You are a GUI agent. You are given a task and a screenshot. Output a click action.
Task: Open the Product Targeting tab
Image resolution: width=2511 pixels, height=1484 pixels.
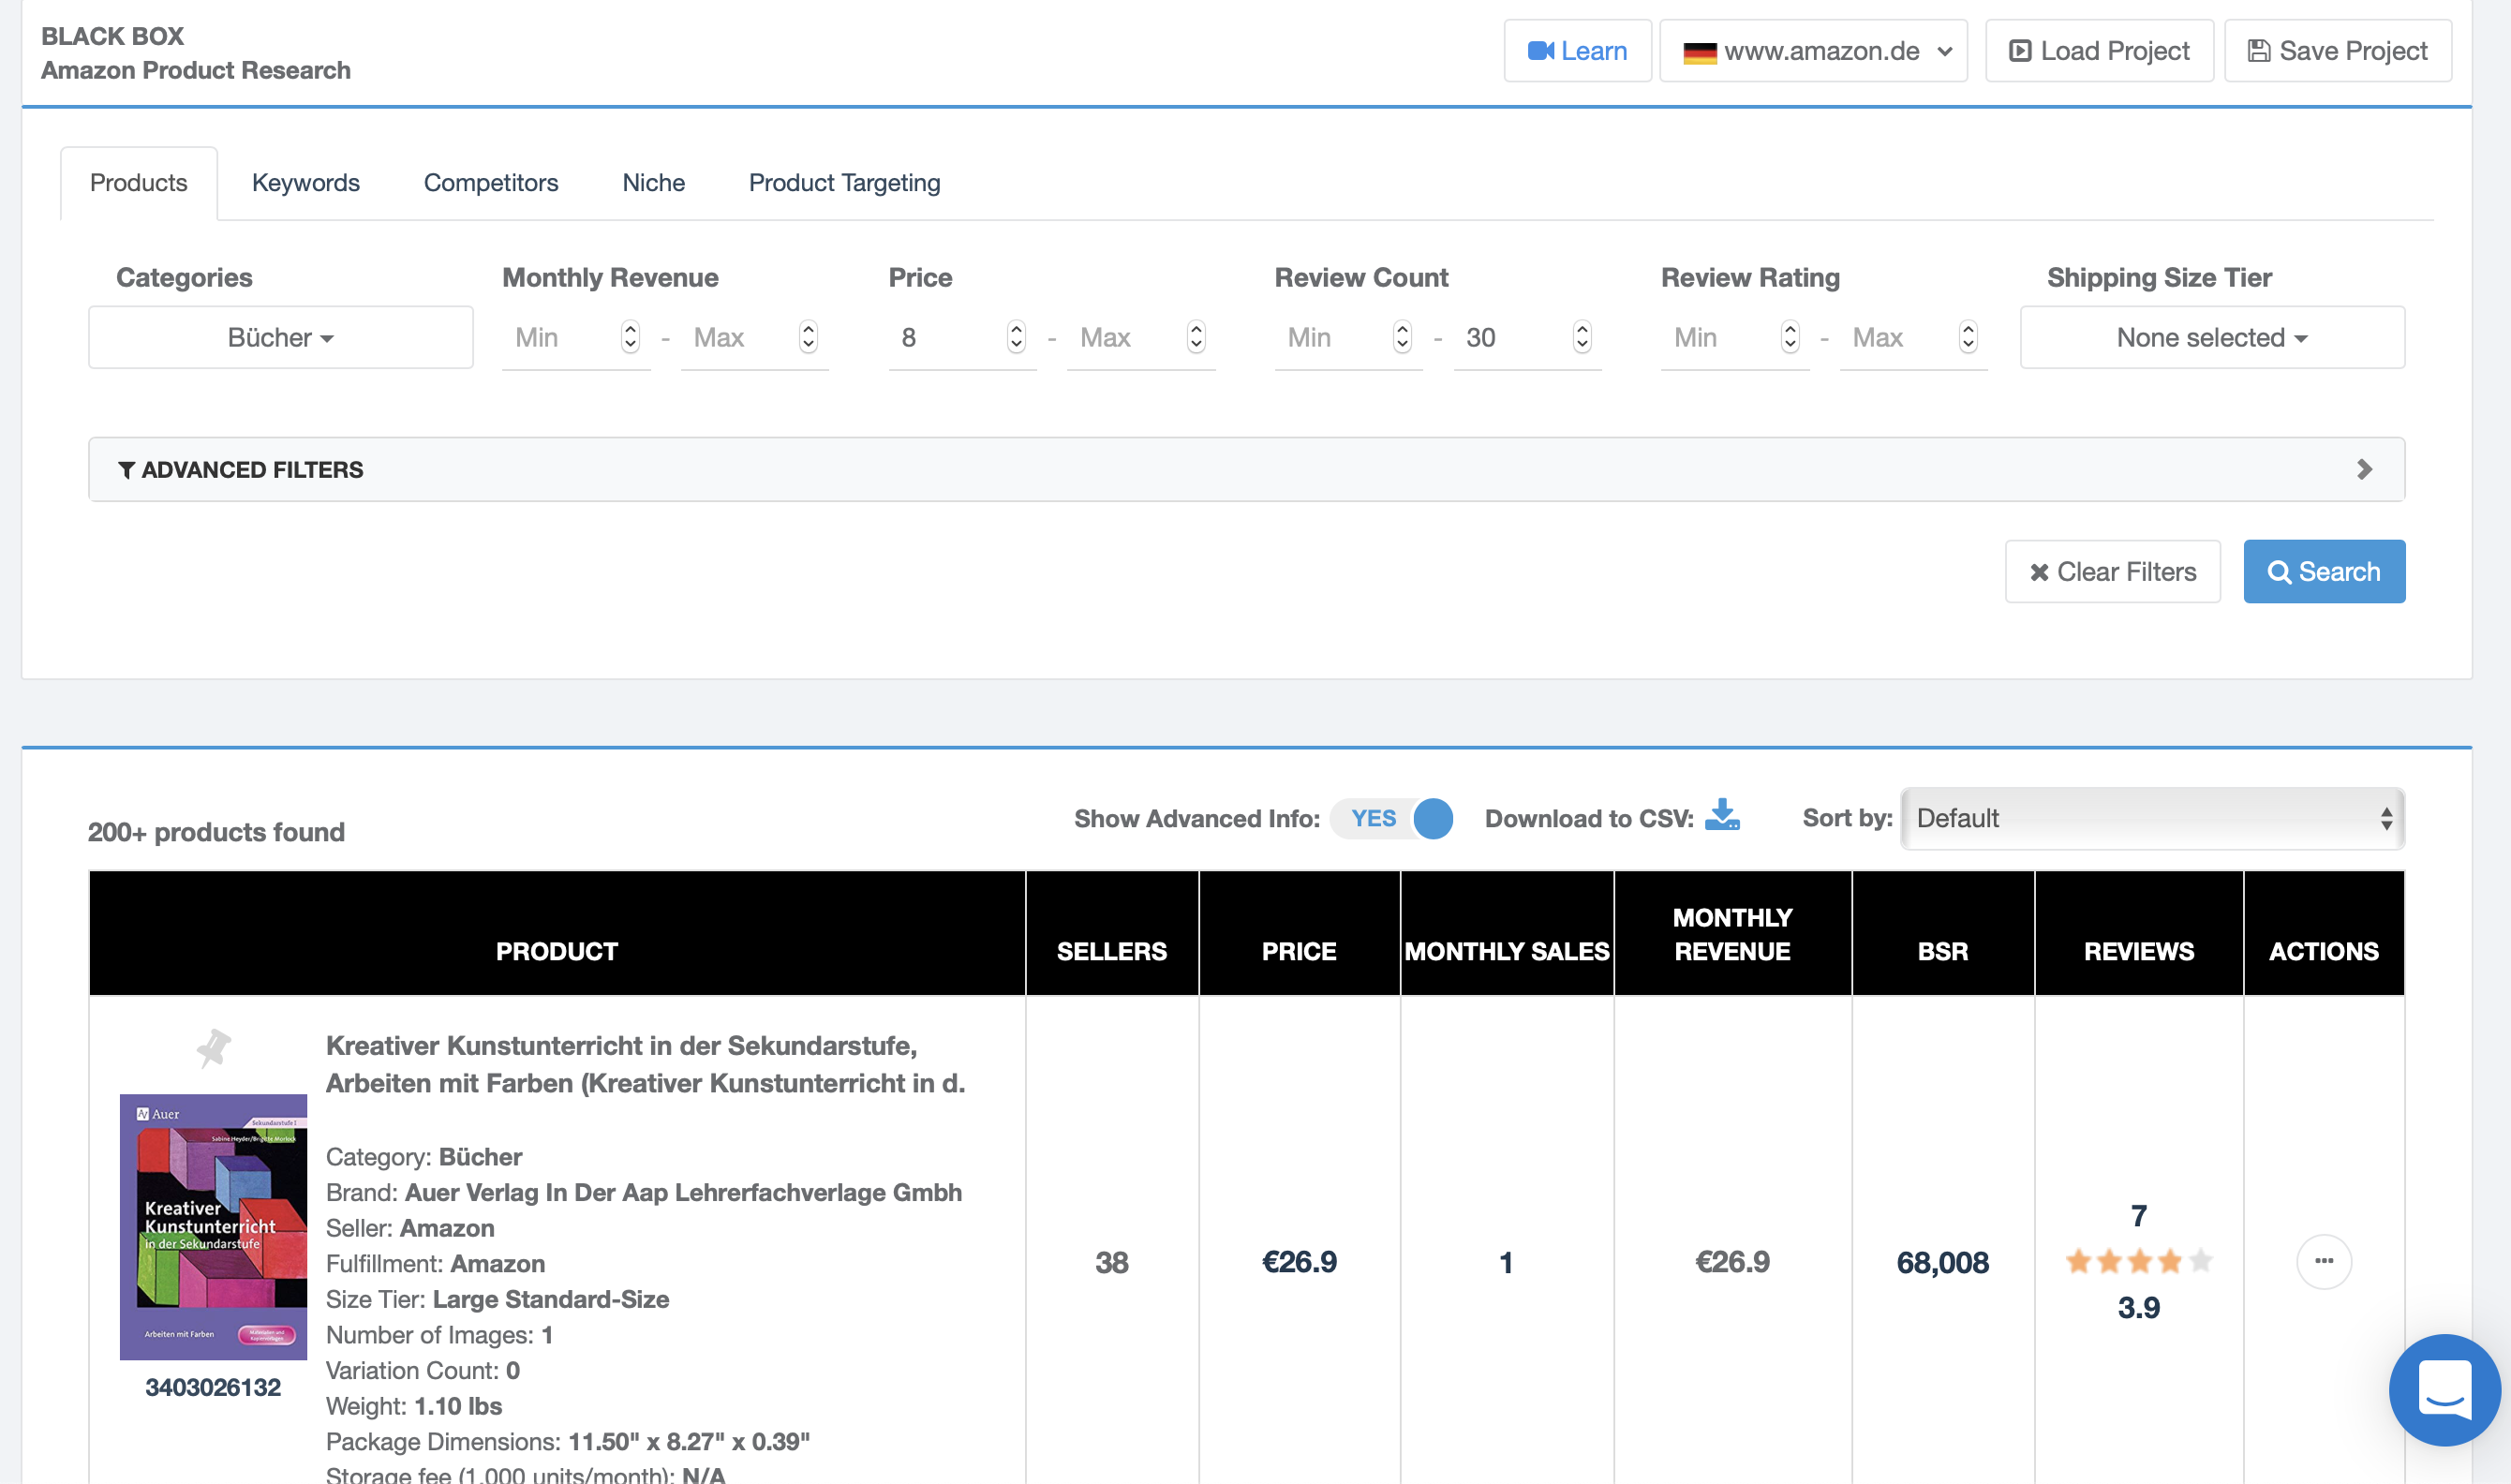click(x=844, y=183)
